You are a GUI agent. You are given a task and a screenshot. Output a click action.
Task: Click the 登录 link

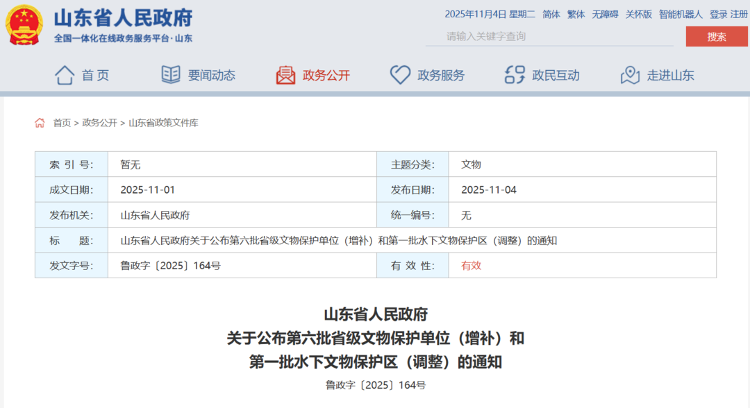pos(718,14)
